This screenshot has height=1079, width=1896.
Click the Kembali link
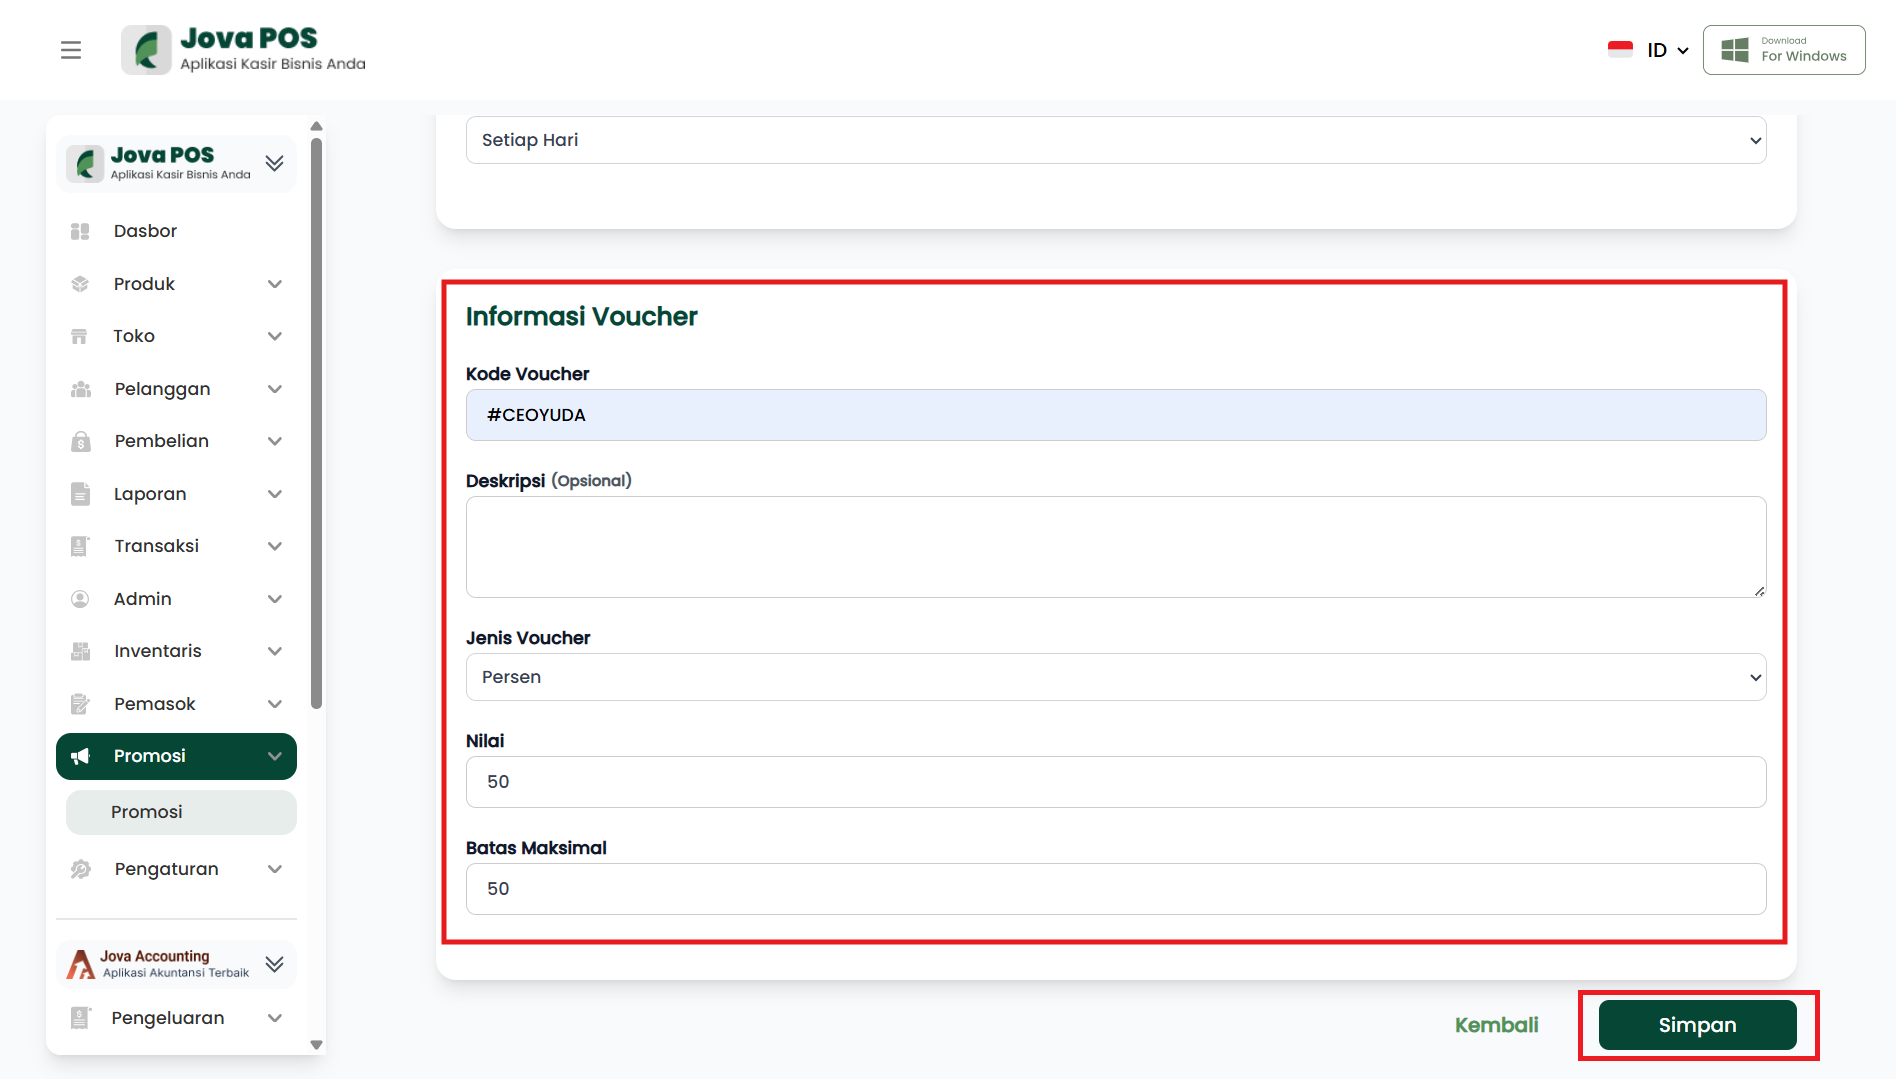click(x=1496, y=1025)
